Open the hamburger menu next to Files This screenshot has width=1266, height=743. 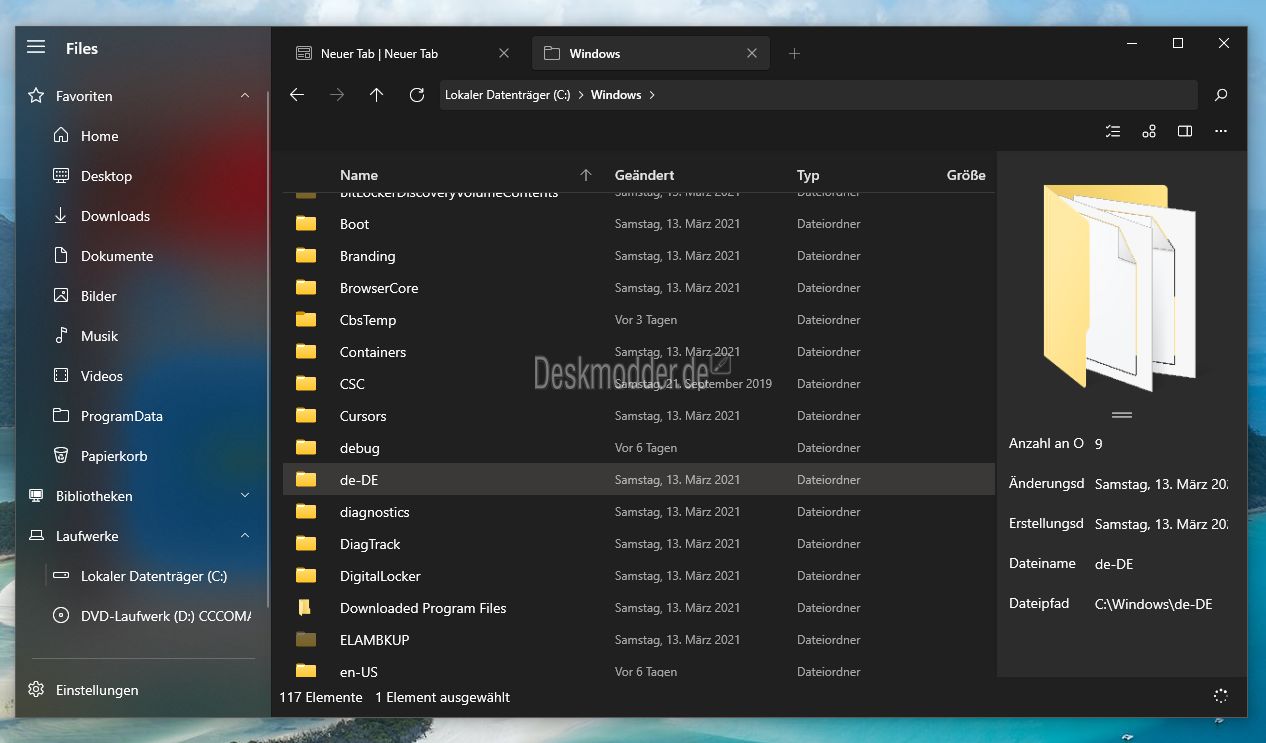click(36, 47)
